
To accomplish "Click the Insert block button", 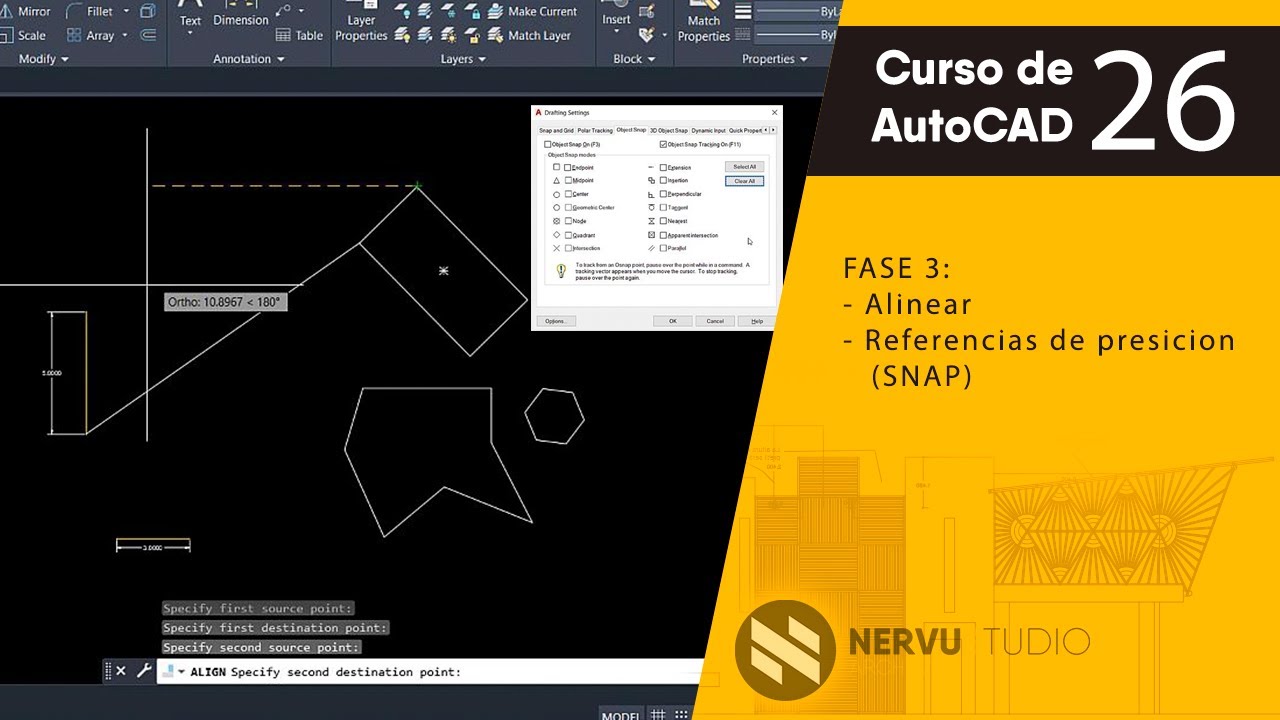I will [616, 14].
